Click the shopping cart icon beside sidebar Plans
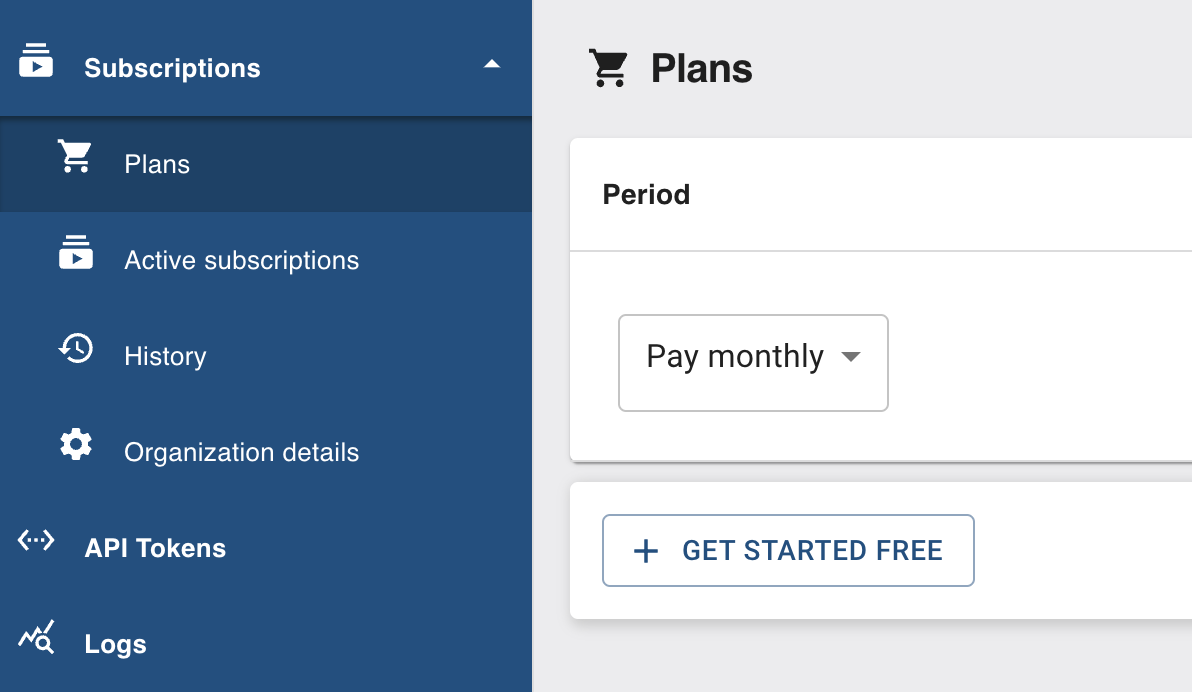The height and width of the screenshot is (692, 1192). [x=75, y=157]
